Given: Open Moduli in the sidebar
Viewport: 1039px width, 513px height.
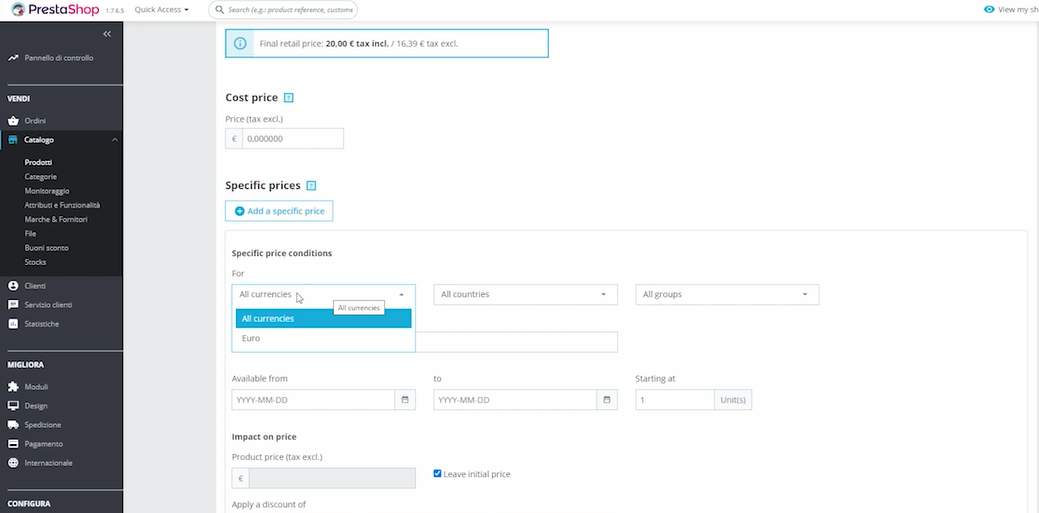Looking at the screenshot, I should tap(37, 387).
